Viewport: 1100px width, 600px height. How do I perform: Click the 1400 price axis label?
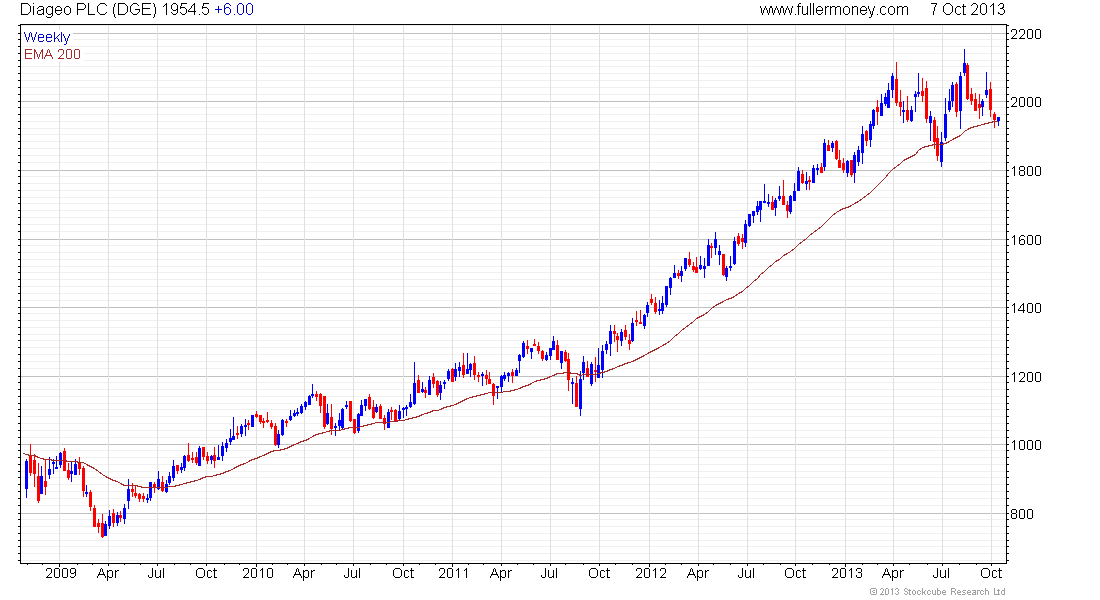[x=1026, y=308]
